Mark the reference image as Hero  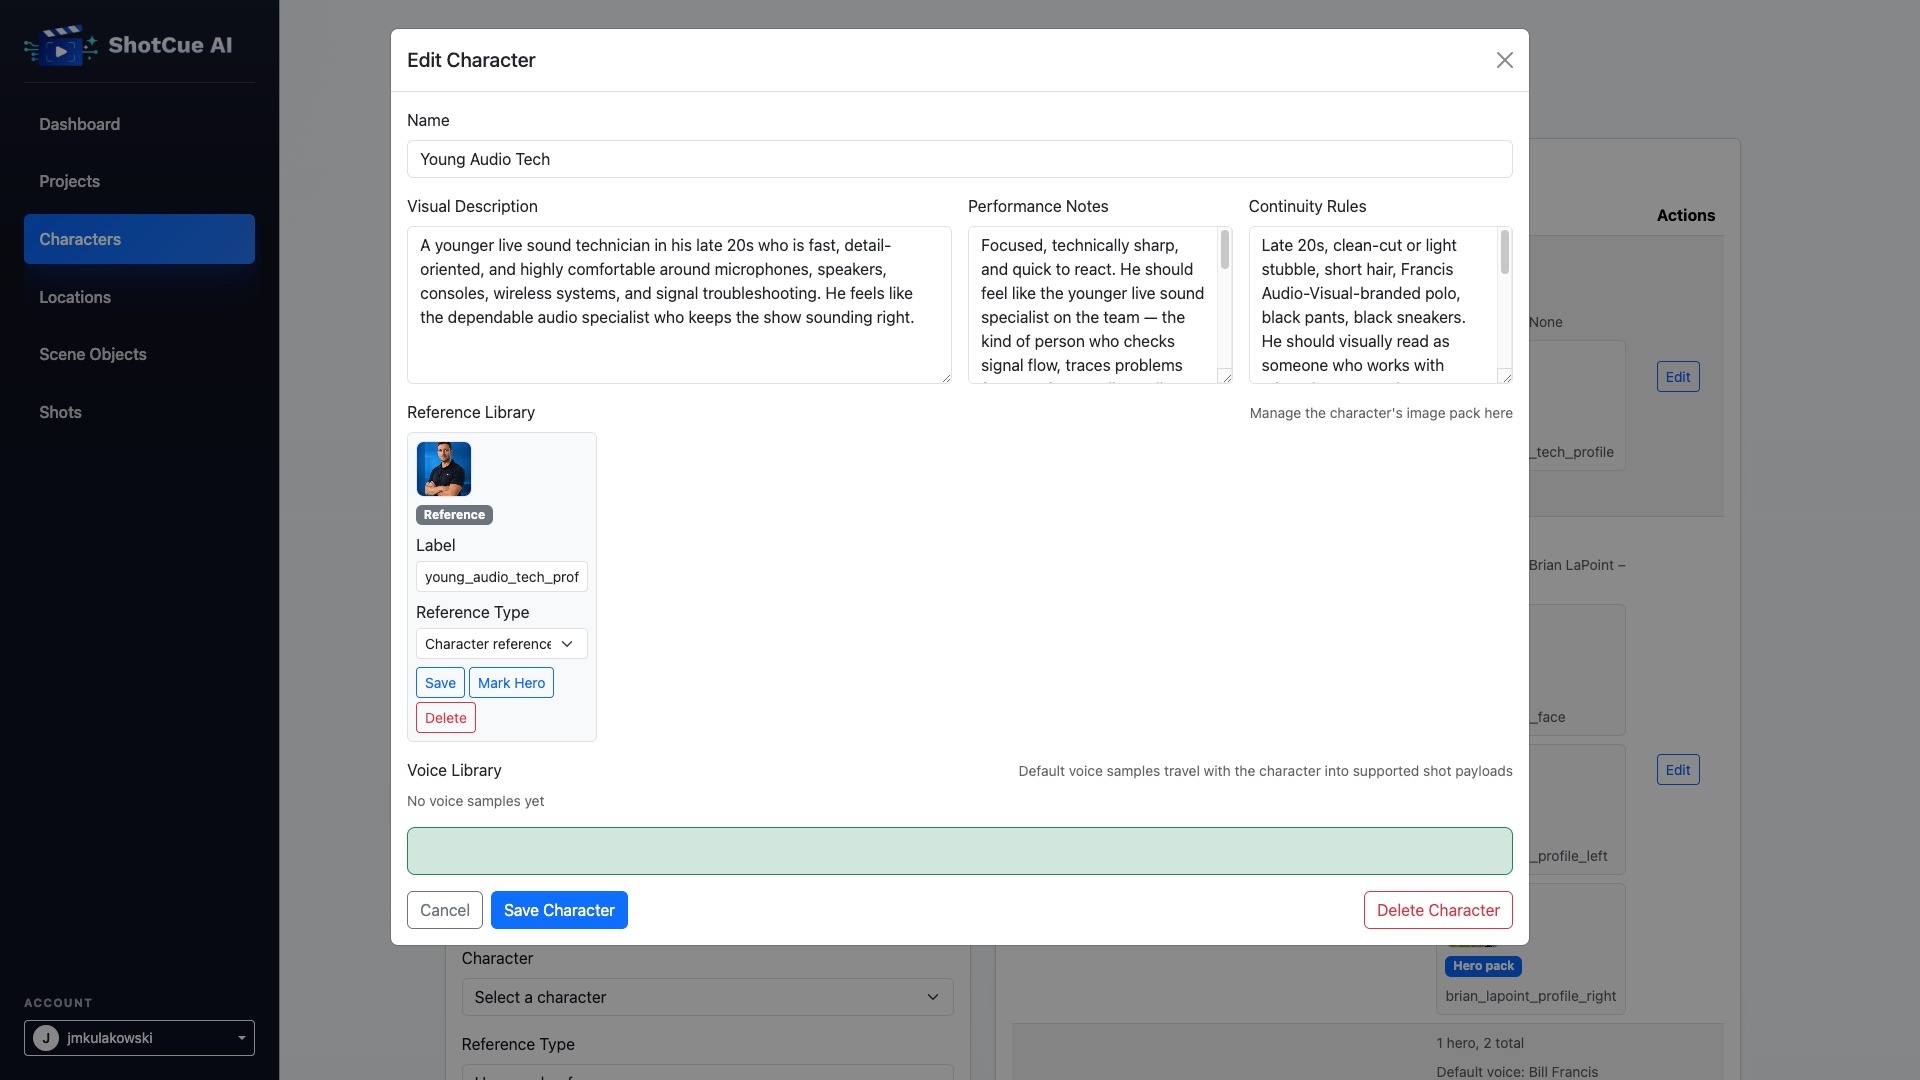point(511,683)
